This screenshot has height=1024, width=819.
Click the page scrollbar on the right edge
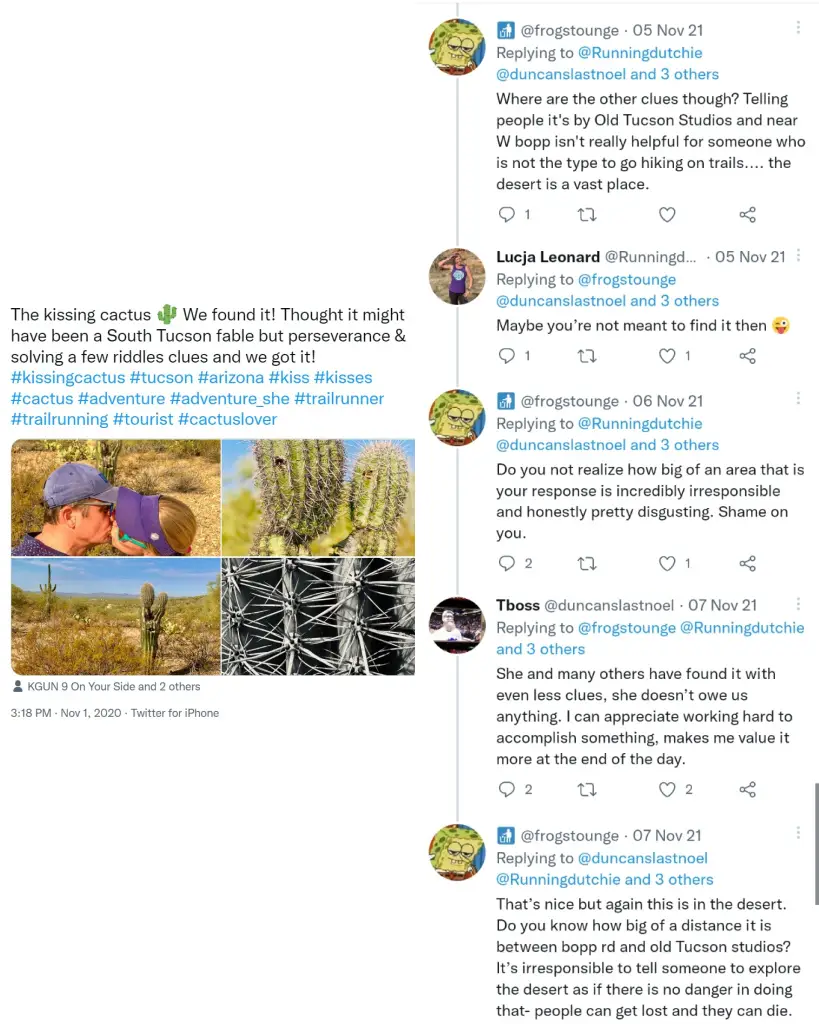[x=816, y=844]
